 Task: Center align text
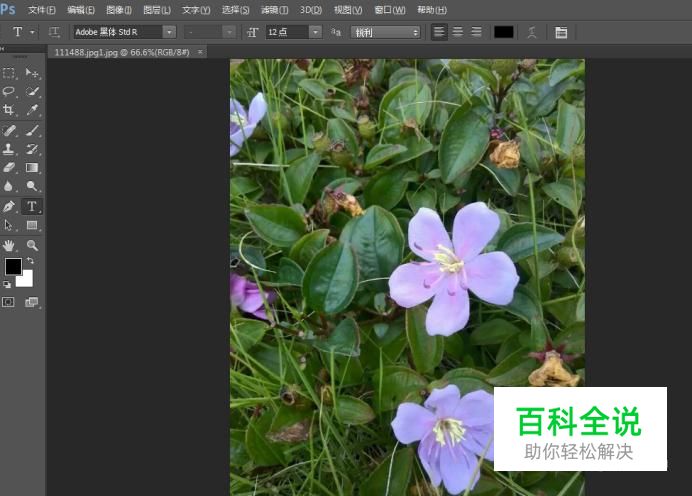tap(458, 32)
